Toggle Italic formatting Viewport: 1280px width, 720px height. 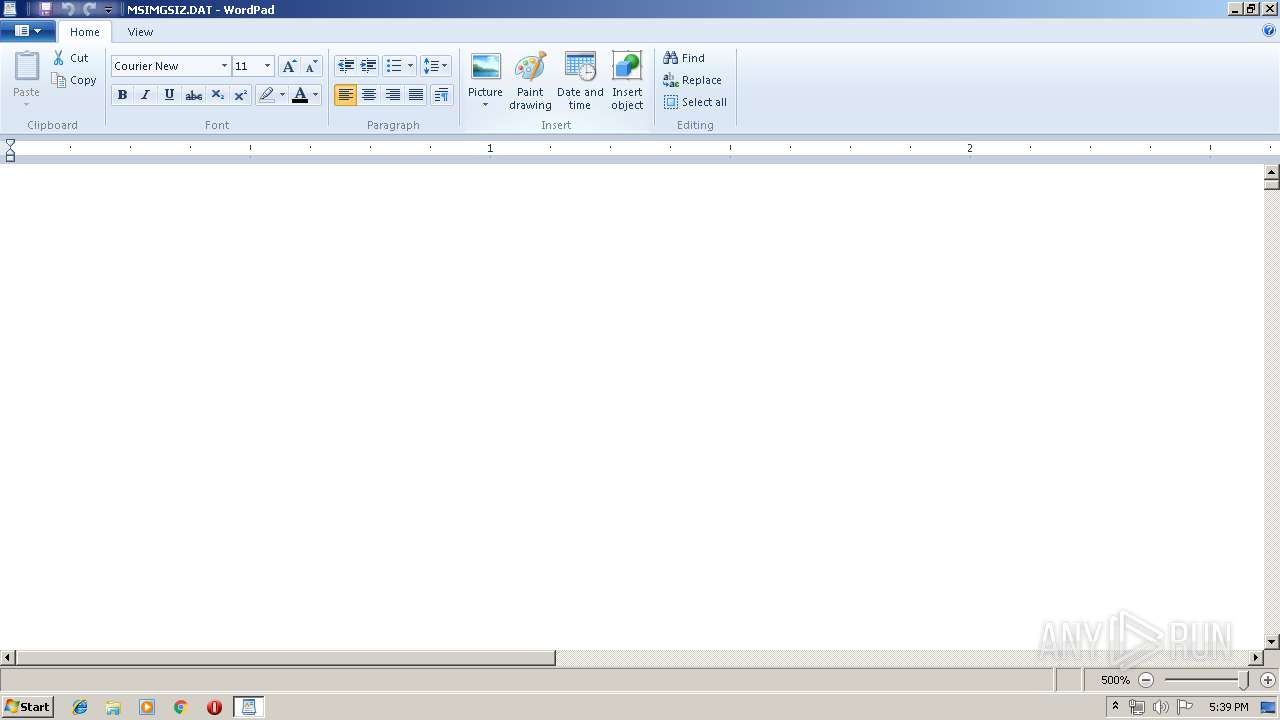pyautogui.click(x=145, y=95)
